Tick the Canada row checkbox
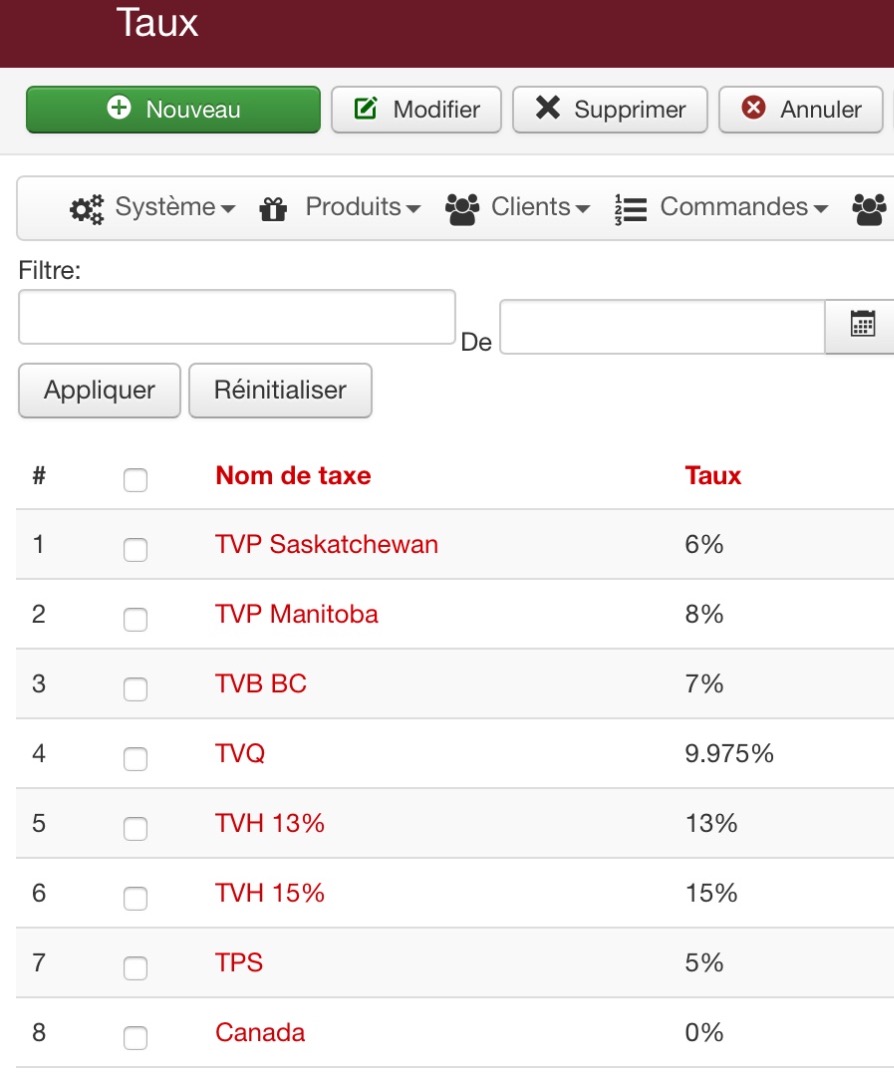Screen dimensions: 894x1080 (135, 1038)
